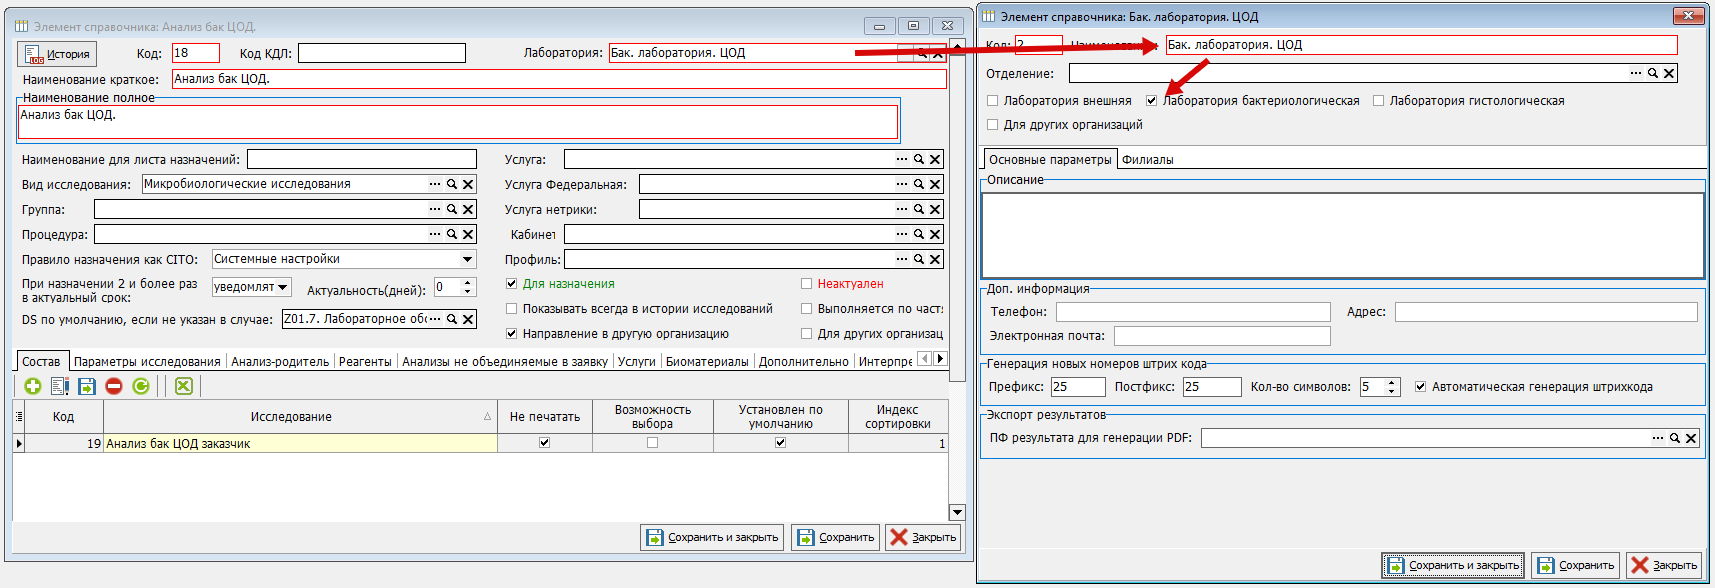Enable Показывать всегда в истории исследований

(512, 309)
